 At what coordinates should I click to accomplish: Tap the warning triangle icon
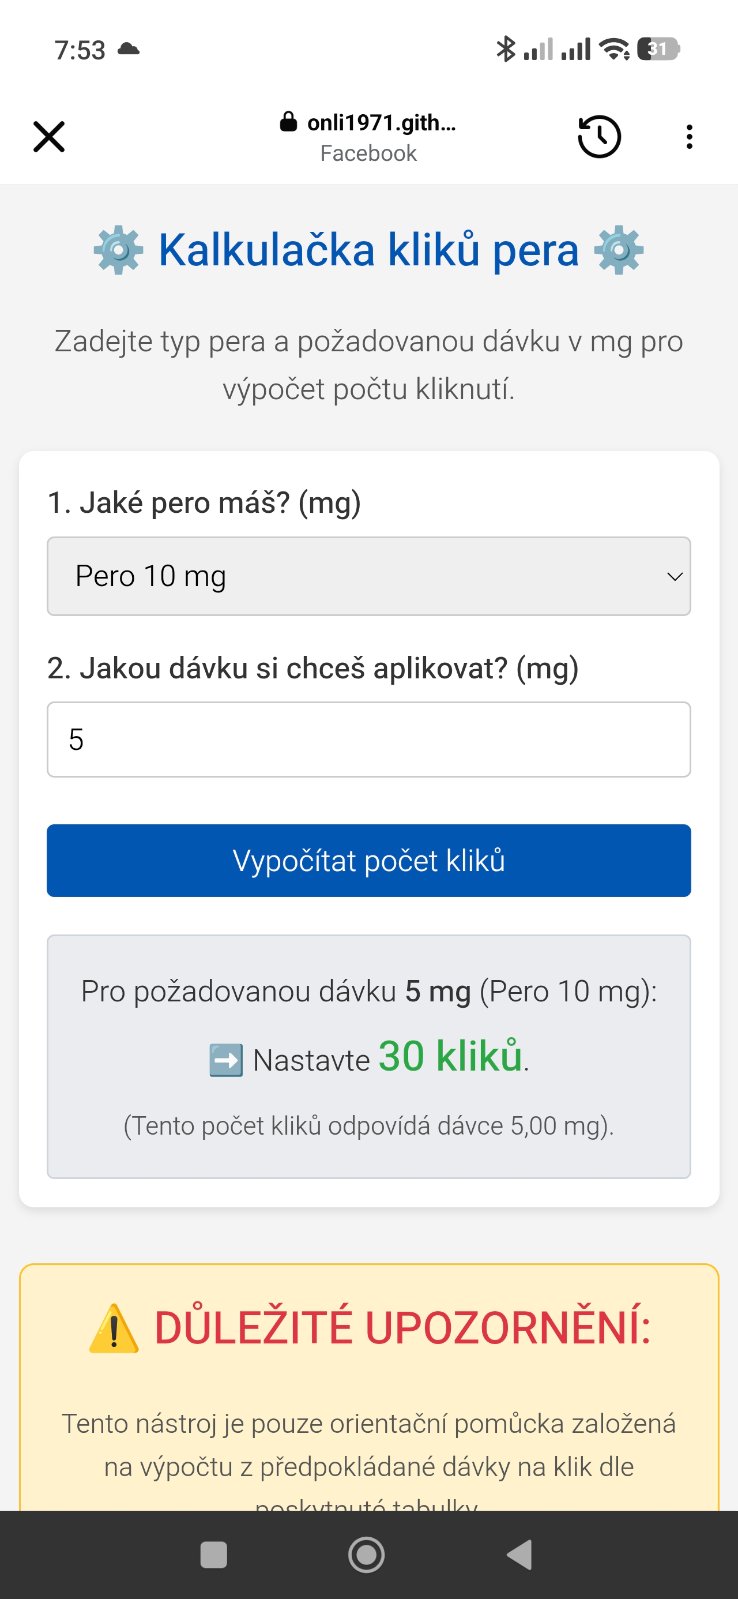[x=114, y=1329]
